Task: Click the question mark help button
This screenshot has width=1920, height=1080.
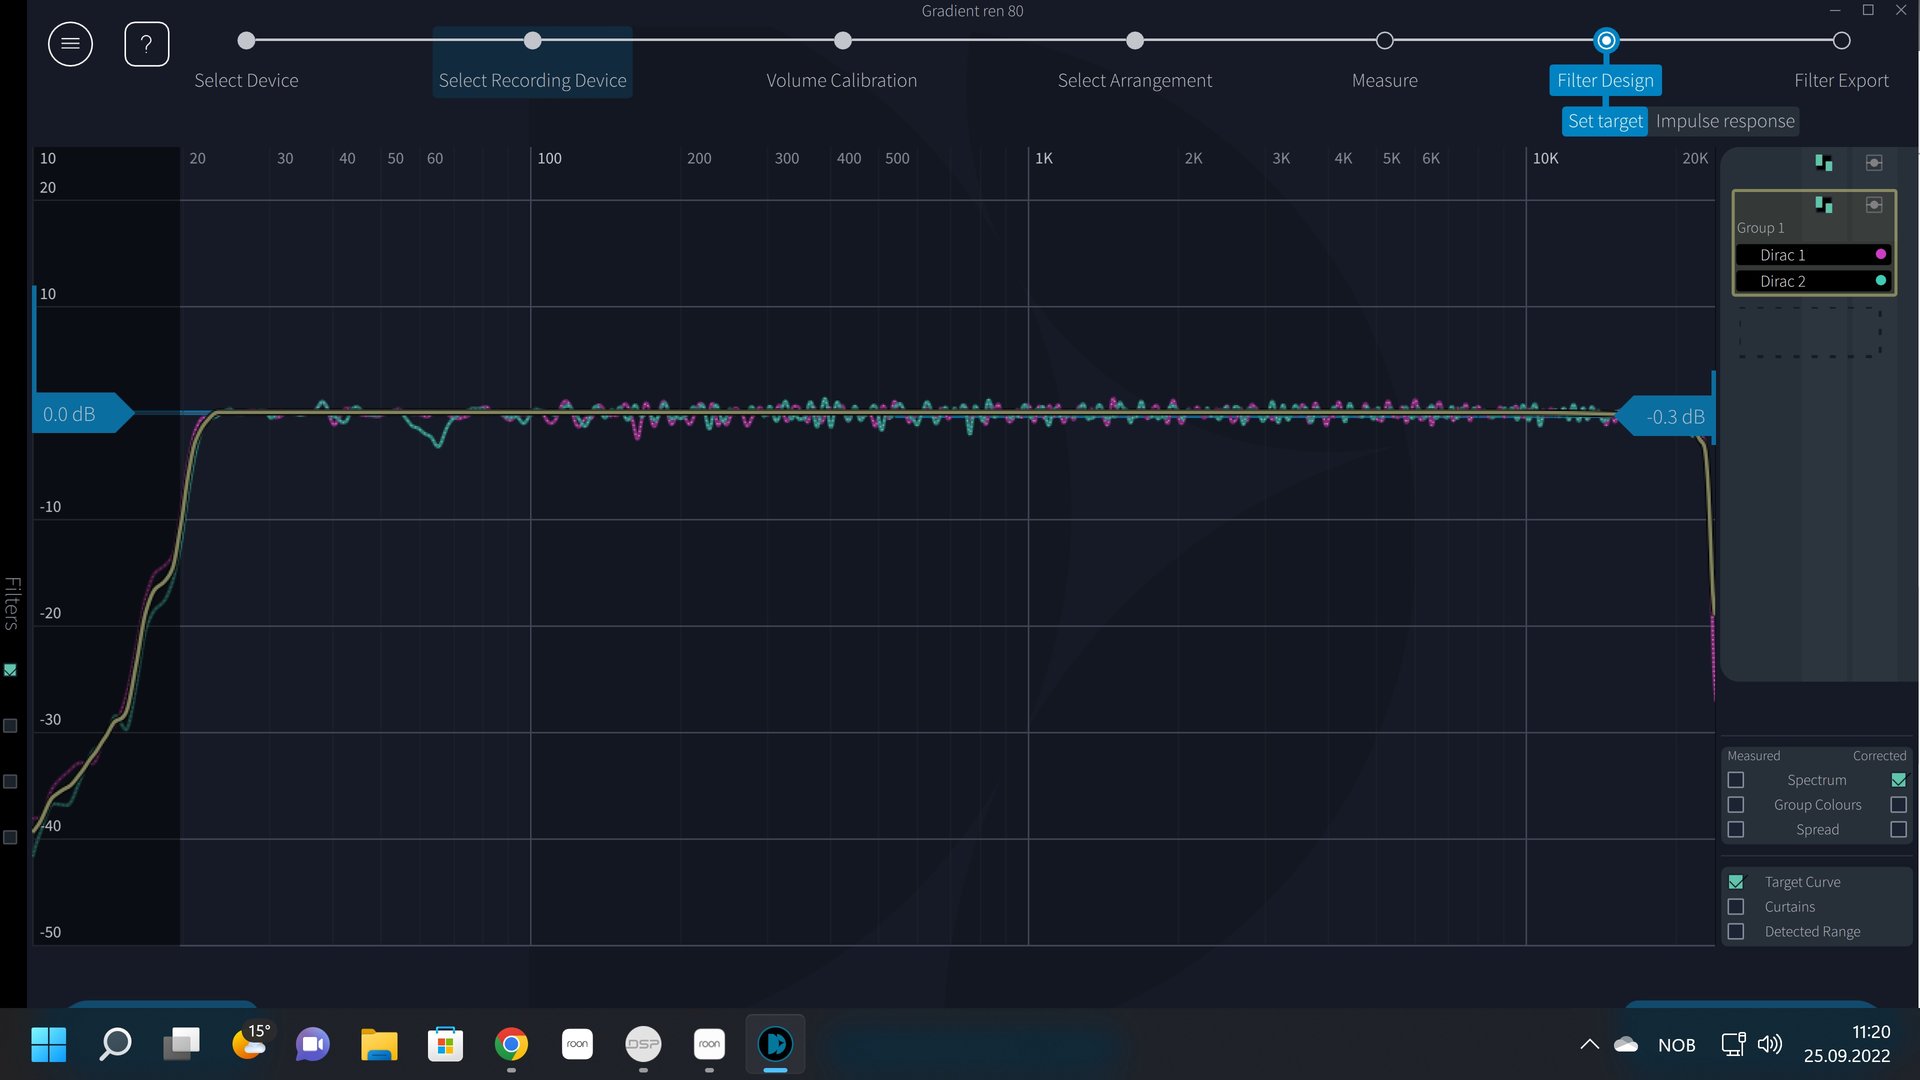Action: click(x=146, y=44)
